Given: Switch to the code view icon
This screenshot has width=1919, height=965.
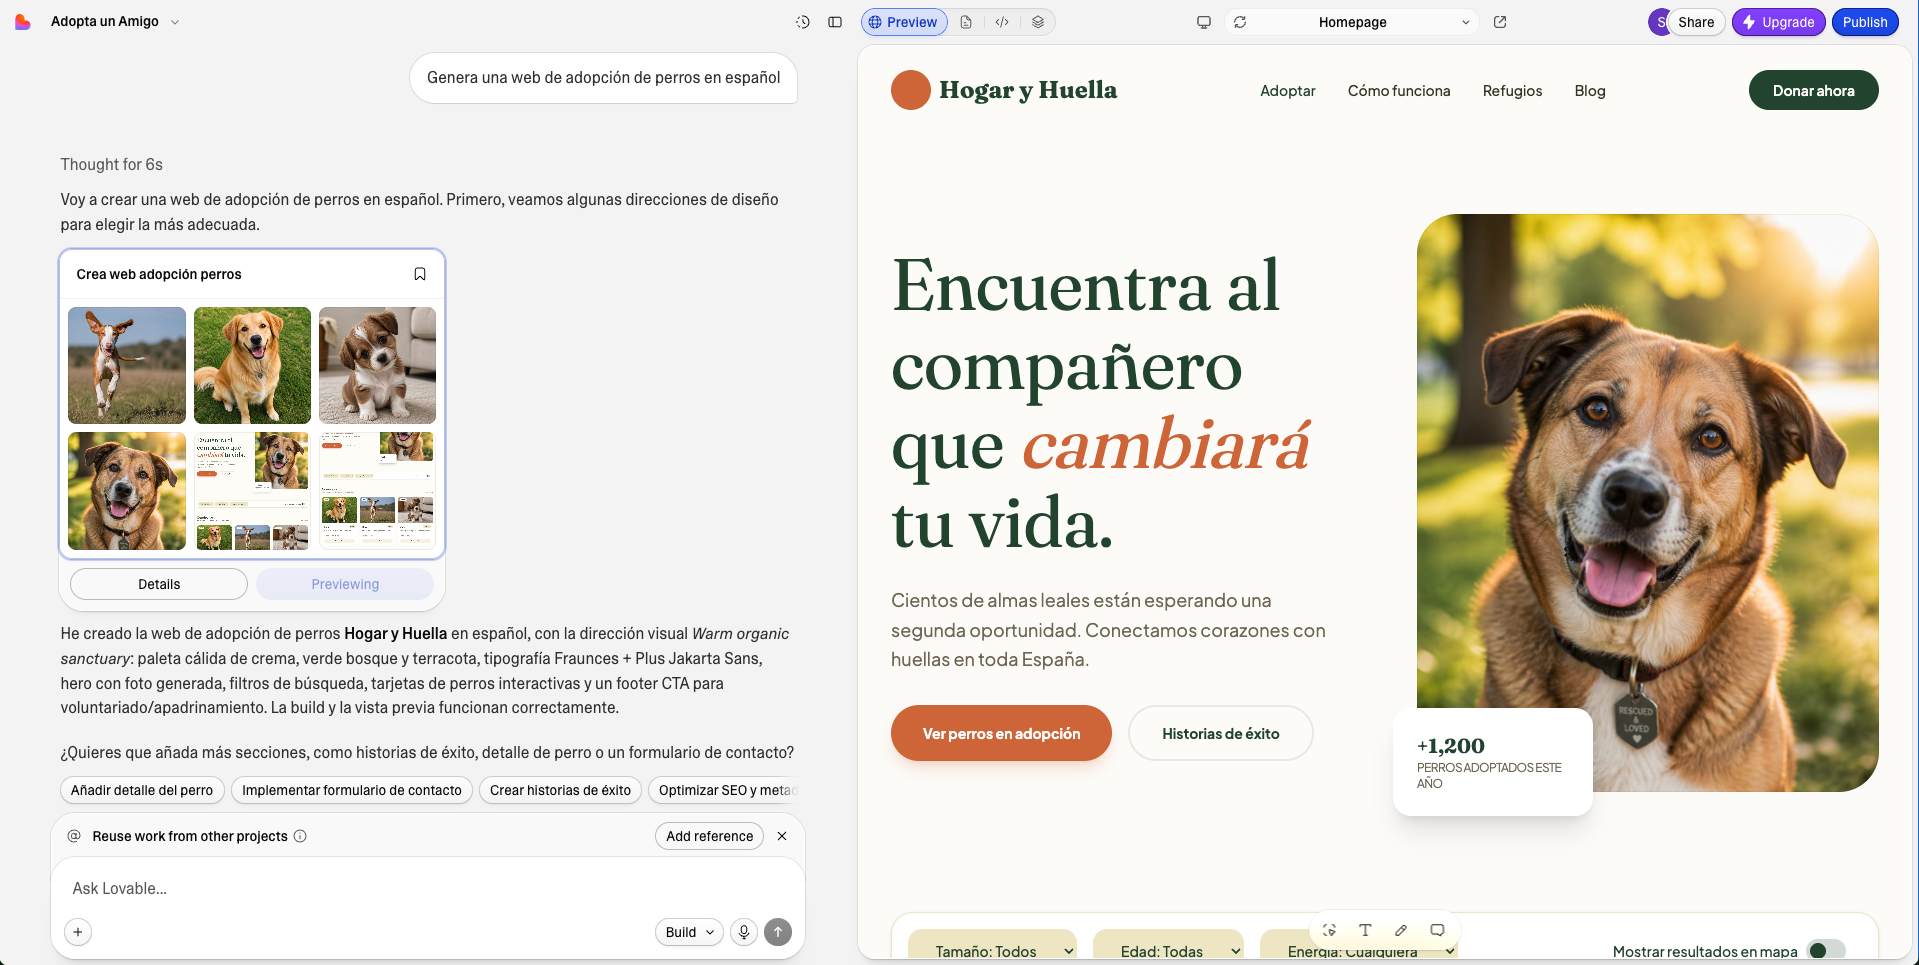Looking at the screenshot, I should pos(1002,22).
